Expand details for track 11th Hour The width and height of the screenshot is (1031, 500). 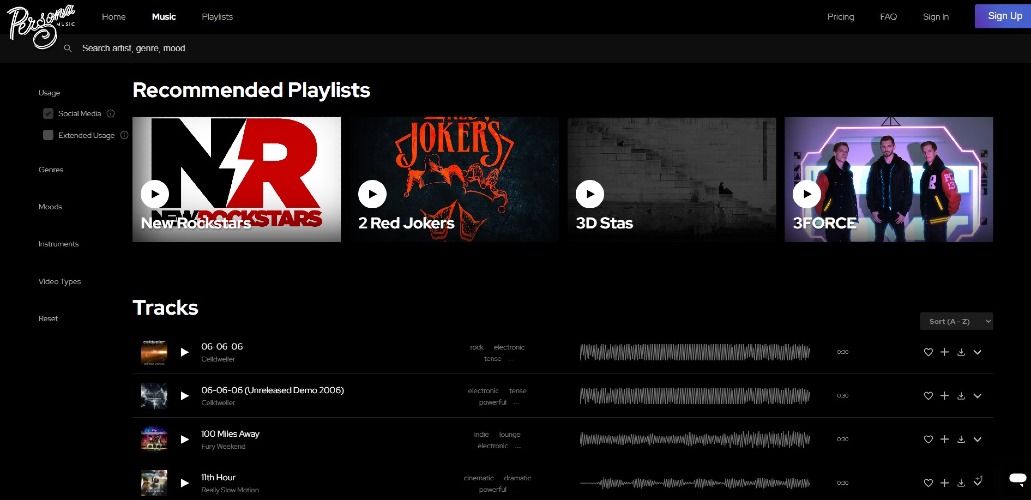click(x=977, y=482)
